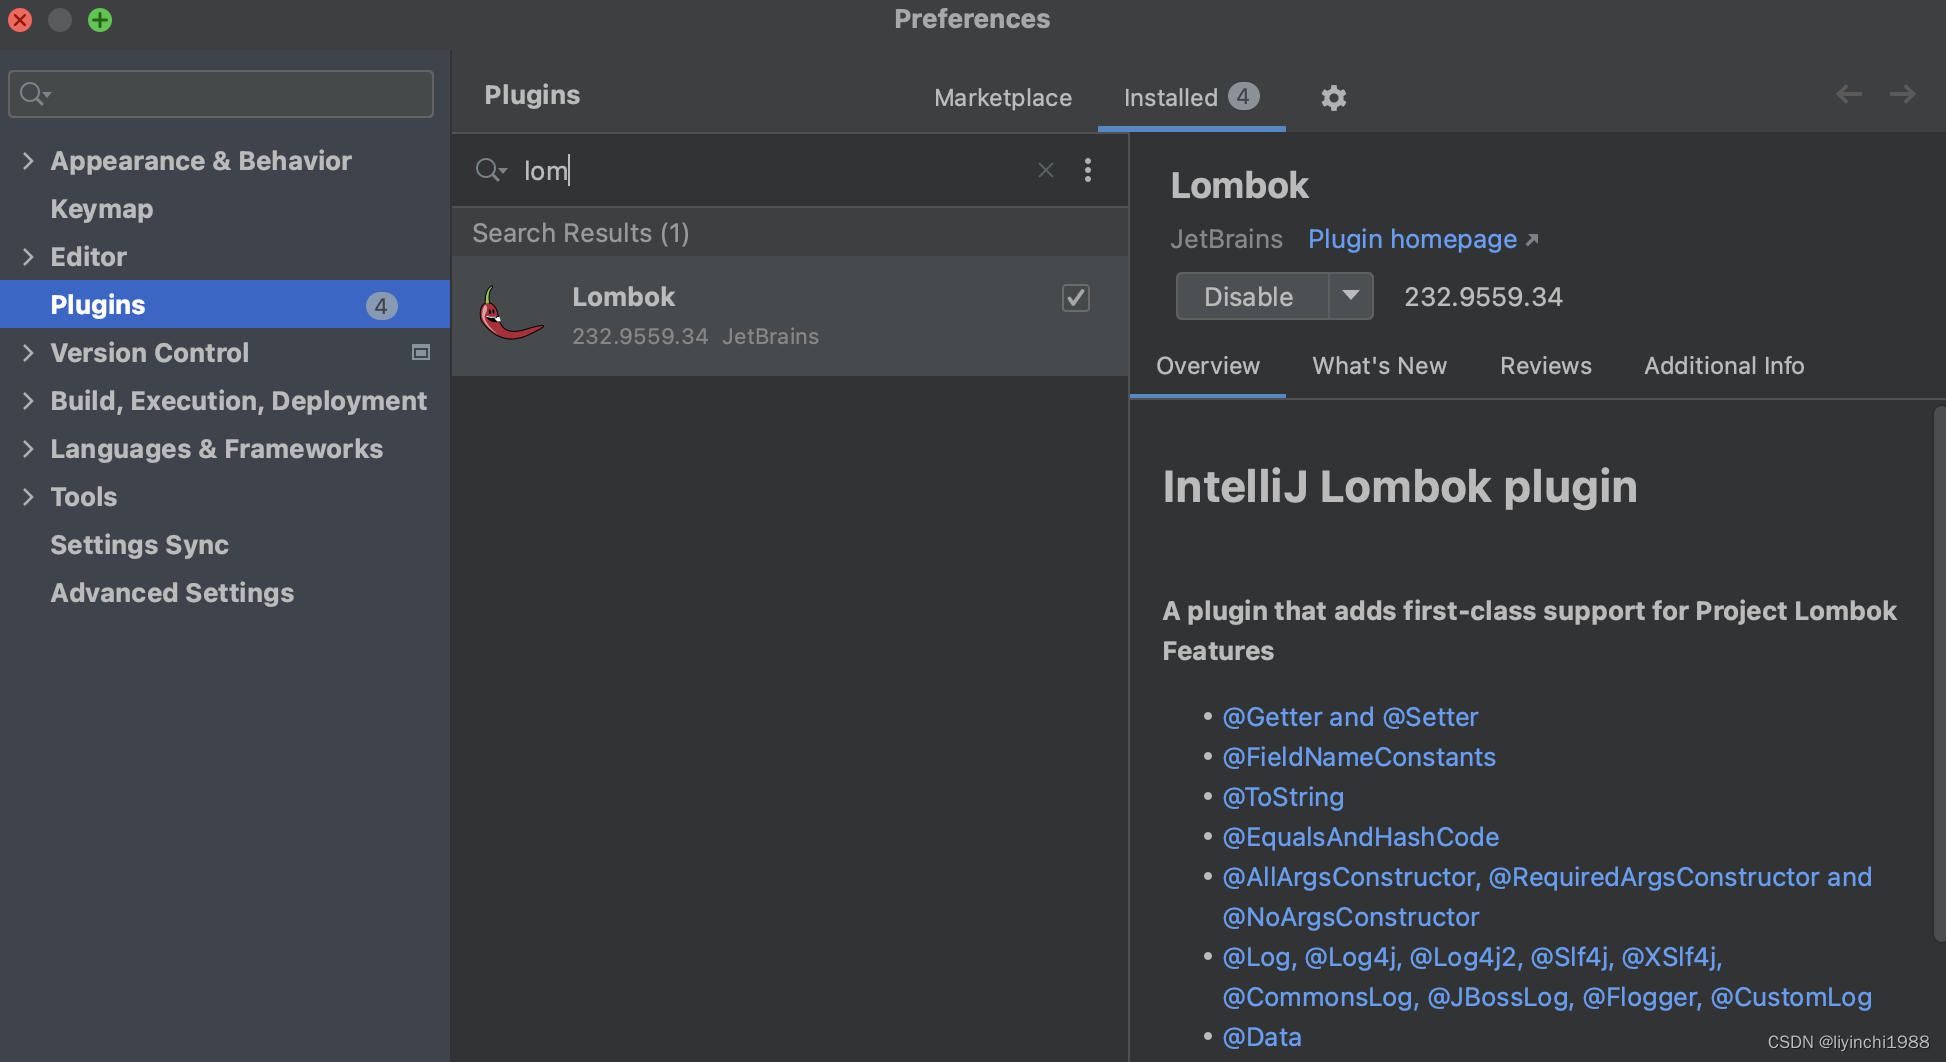Click the @Data feature link
Image resolution: width=1946 pixels, height=1062 pixels.
pyautogui.click(x=1262, y=1037)
